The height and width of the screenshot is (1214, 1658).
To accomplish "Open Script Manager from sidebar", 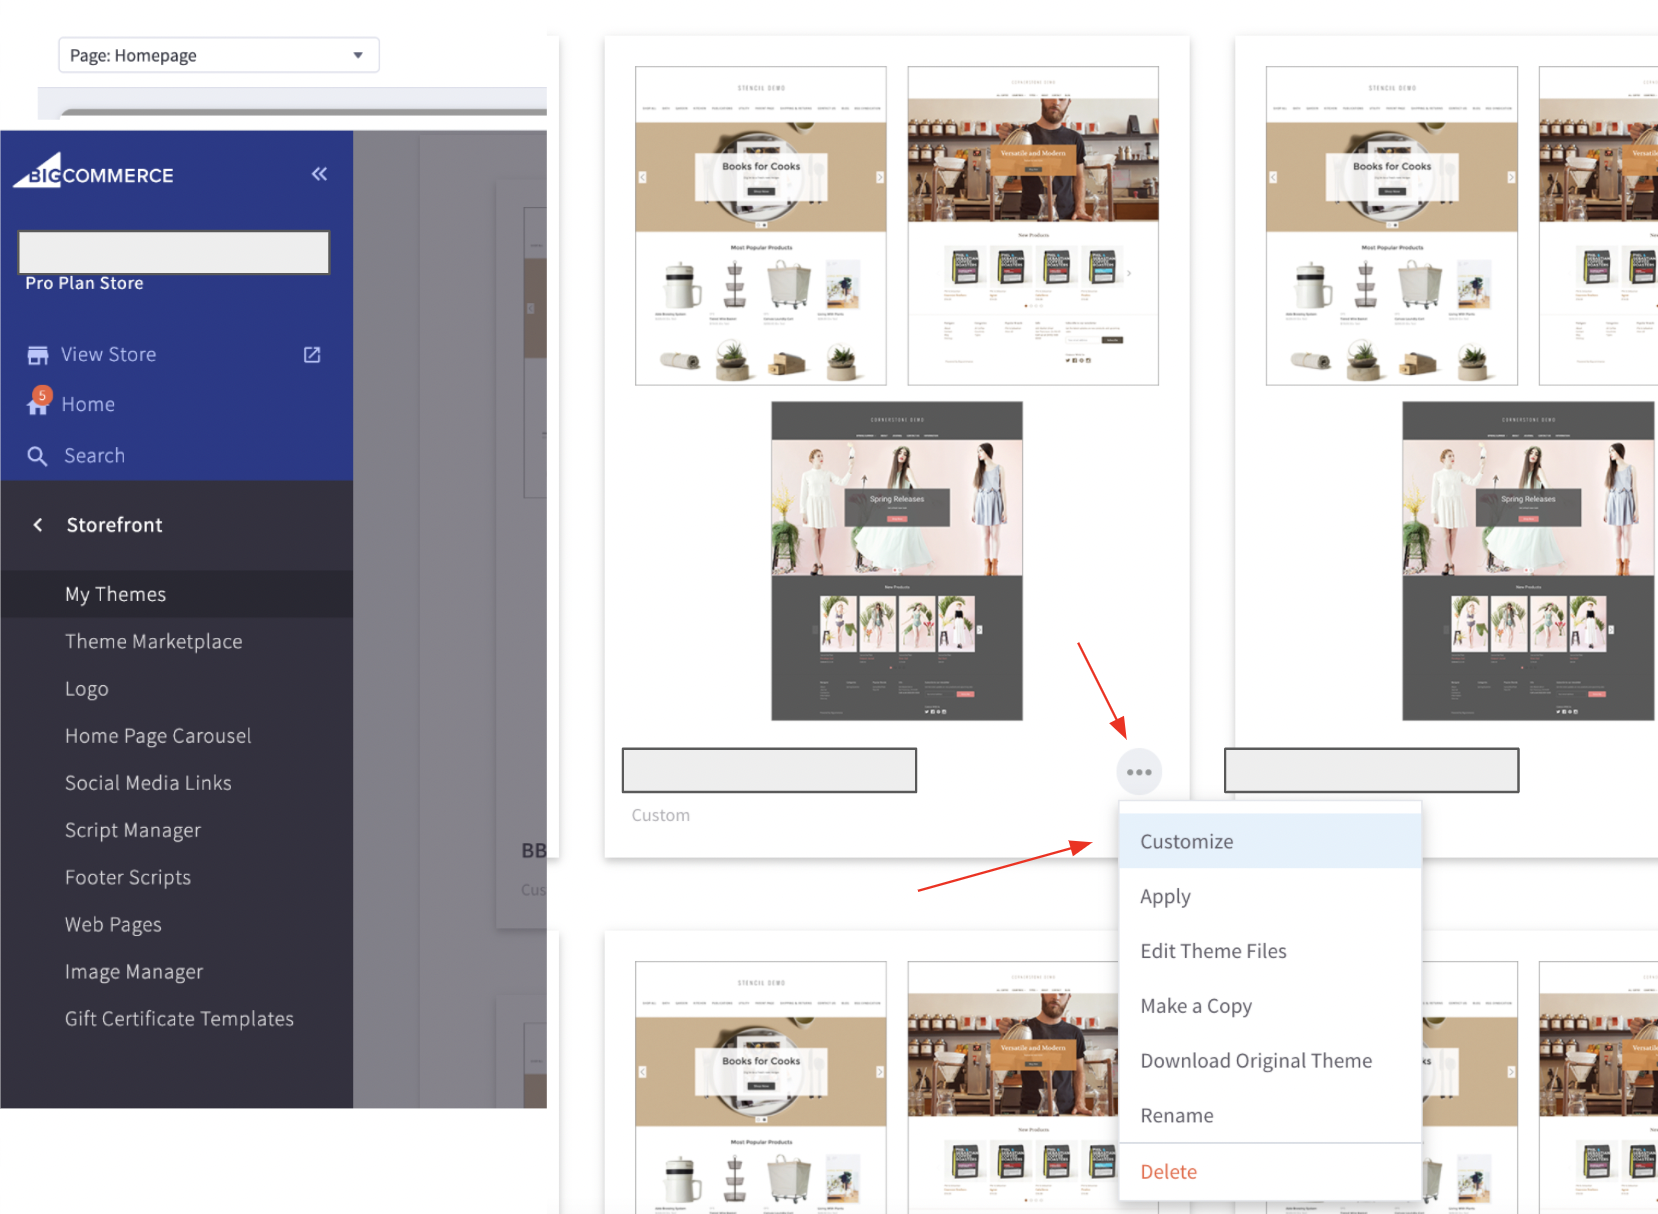I will 132,830.
